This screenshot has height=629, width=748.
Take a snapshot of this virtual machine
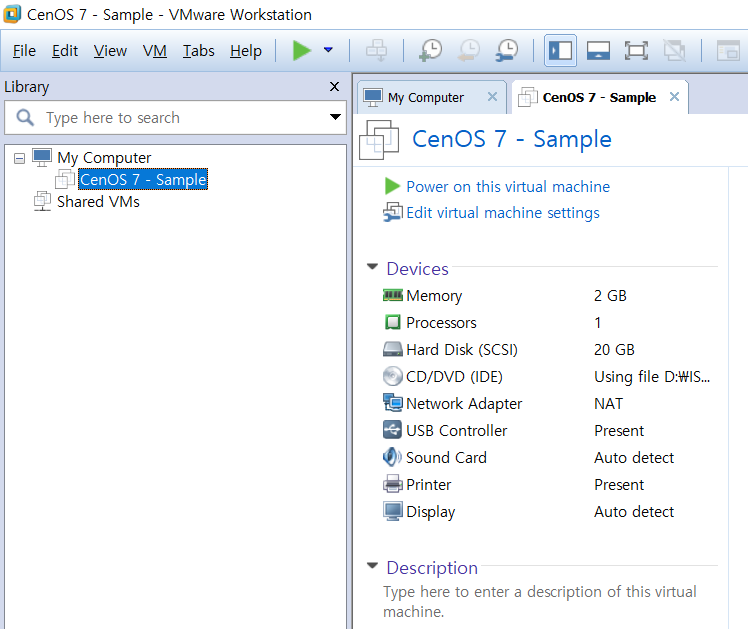431,50
